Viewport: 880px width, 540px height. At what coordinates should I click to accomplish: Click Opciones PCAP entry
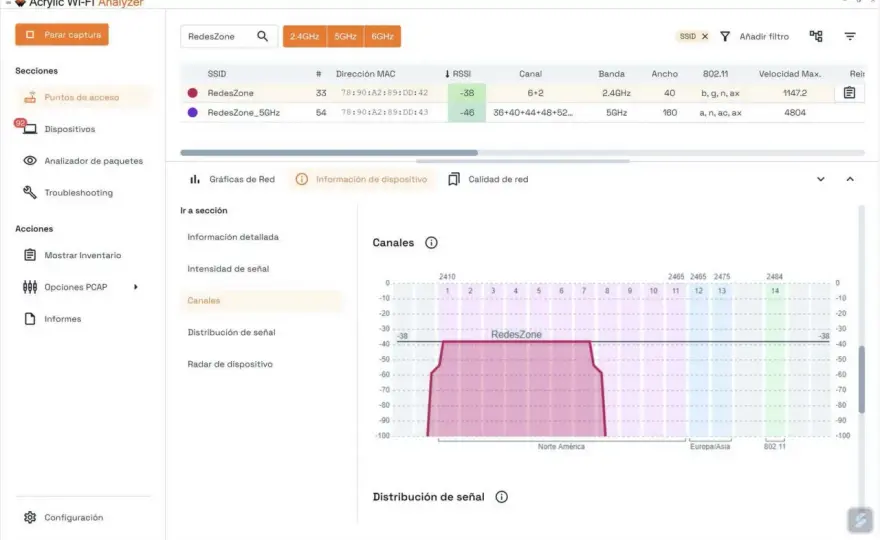tap(76, 287)
